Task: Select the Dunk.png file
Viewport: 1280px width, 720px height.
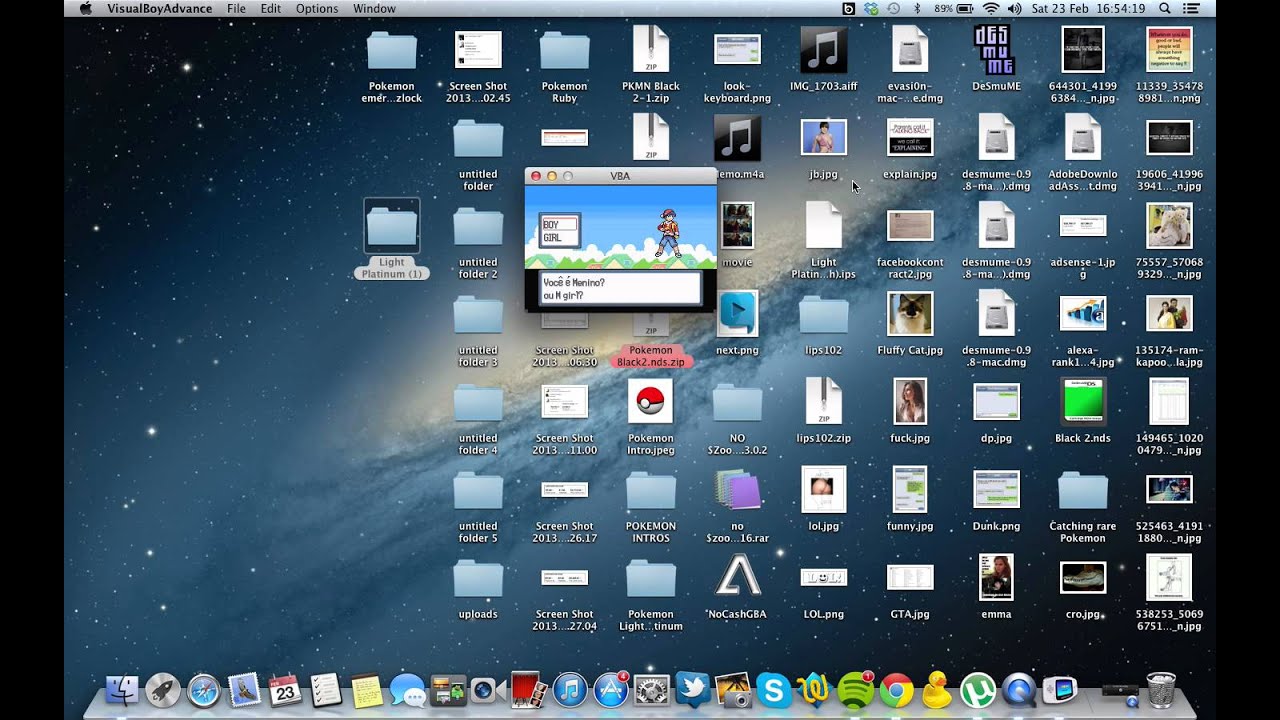Action: [996, 500]
